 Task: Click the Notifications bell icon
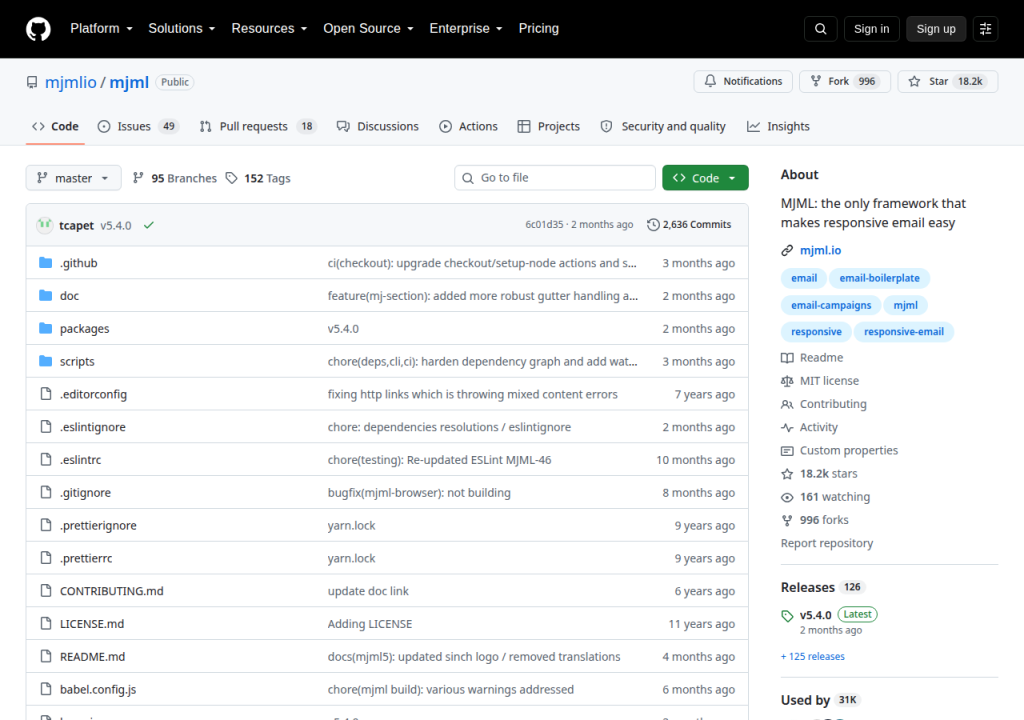[710, 81]
